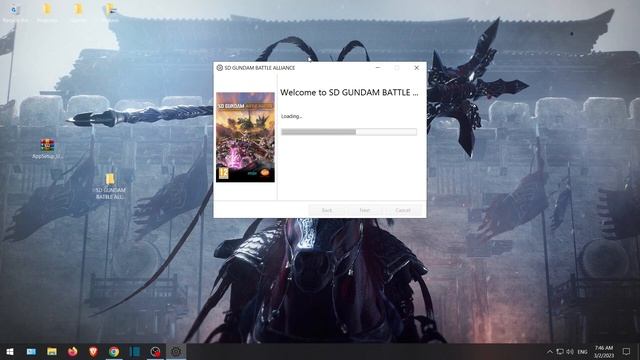Click the installer window title icon
The width and height of the screenshot is (640, 360).
(220, 68)
